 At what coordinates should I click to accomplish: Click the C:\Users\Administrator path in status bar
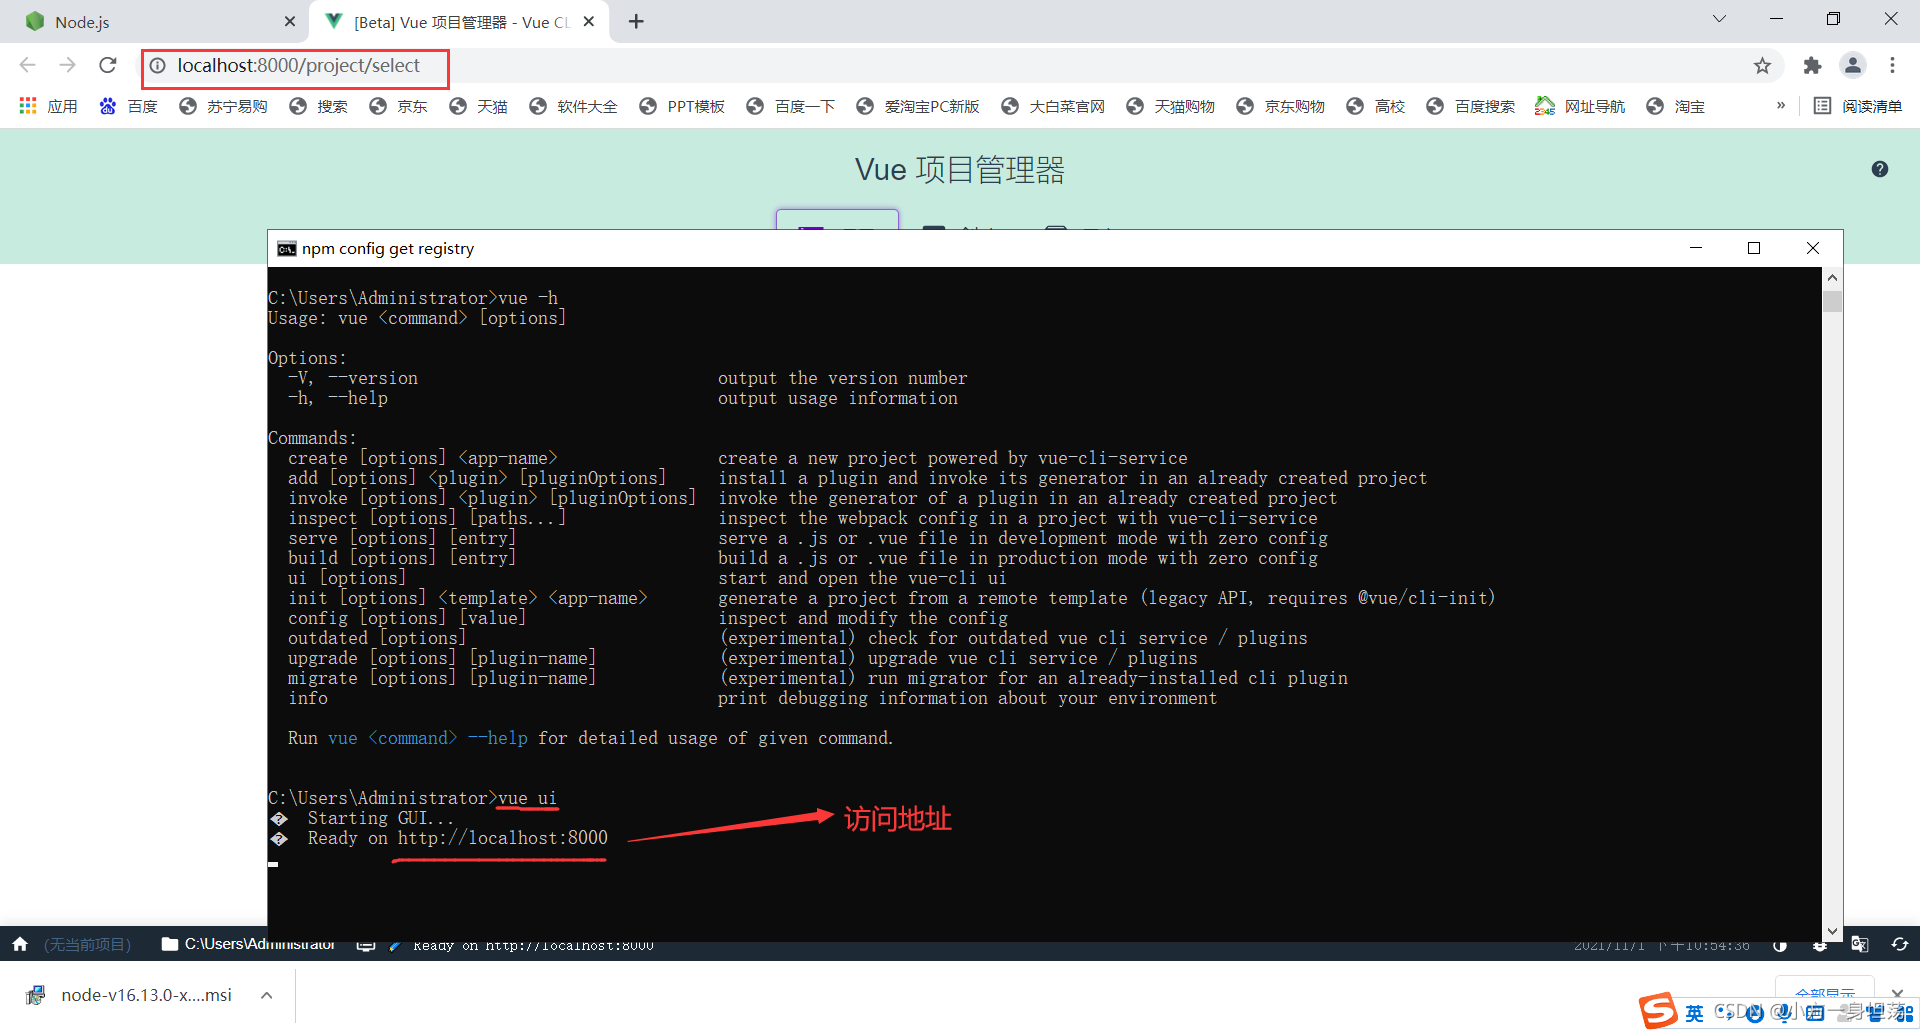(260, 944)
